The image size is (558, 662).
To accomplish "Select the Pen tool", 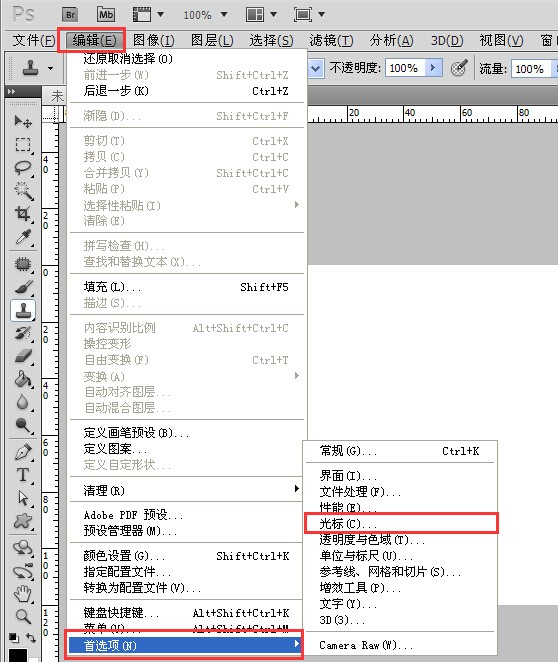I will coord(23,452).
